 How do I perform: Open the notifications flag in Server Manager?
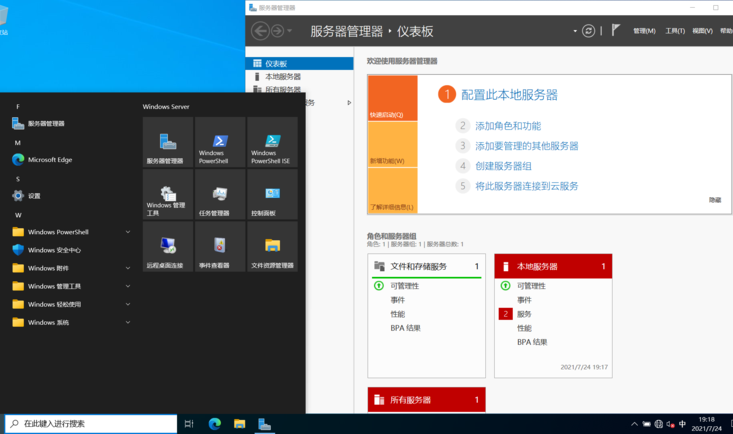(x=615, y=30)
